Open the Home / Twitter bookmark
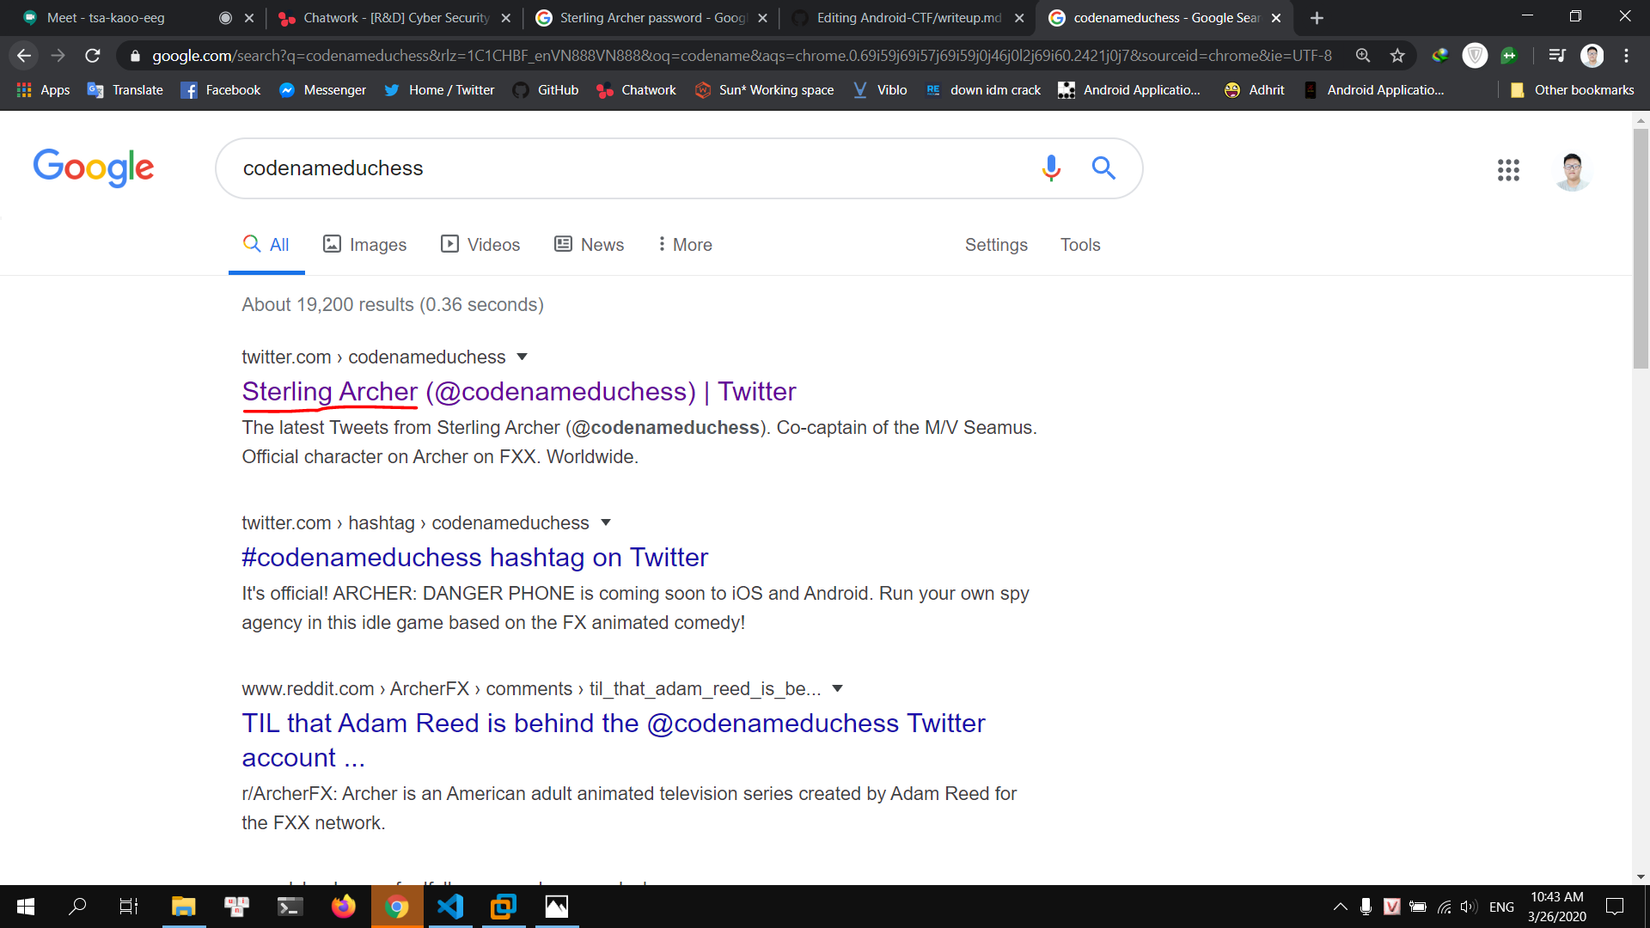Viewport: 1650px width, 928px height. [439, 90]
